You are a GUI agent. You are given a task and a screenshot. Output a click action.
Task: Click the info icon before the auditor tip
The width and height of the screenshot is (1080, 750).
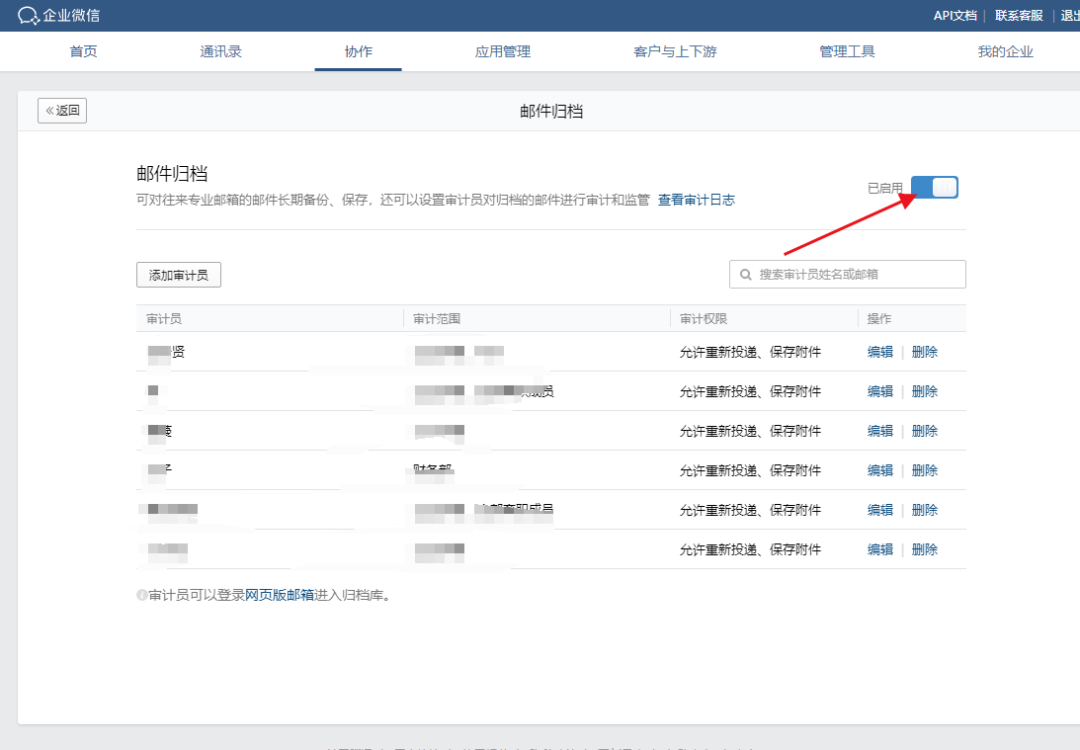(143, 593)
